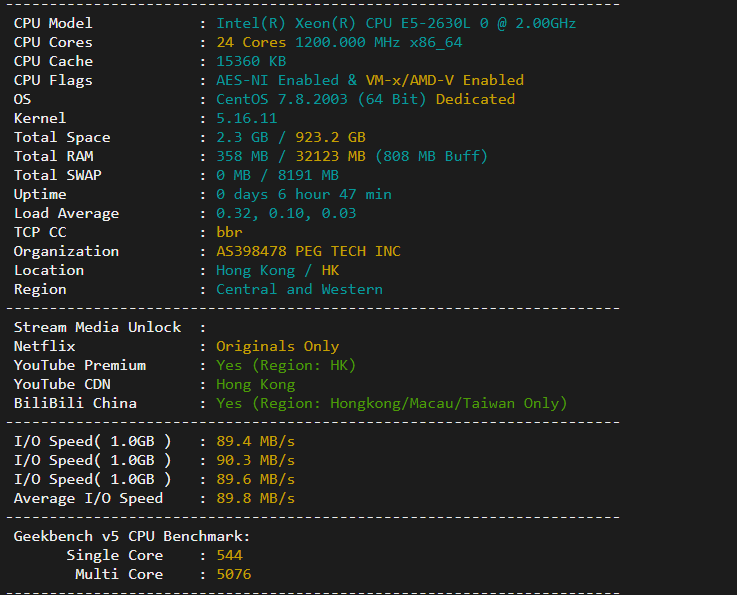Screen dimensions: 737x595
Task: Click the Netflix Originals Only result
Action: (x=277, y=346)
